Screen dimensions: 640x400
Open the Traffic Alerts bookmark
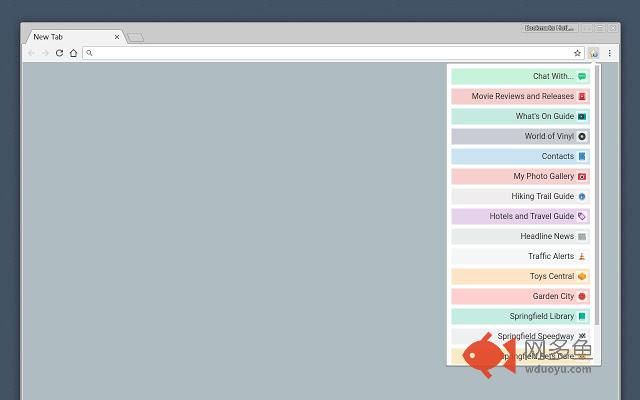tap(520, 256)
